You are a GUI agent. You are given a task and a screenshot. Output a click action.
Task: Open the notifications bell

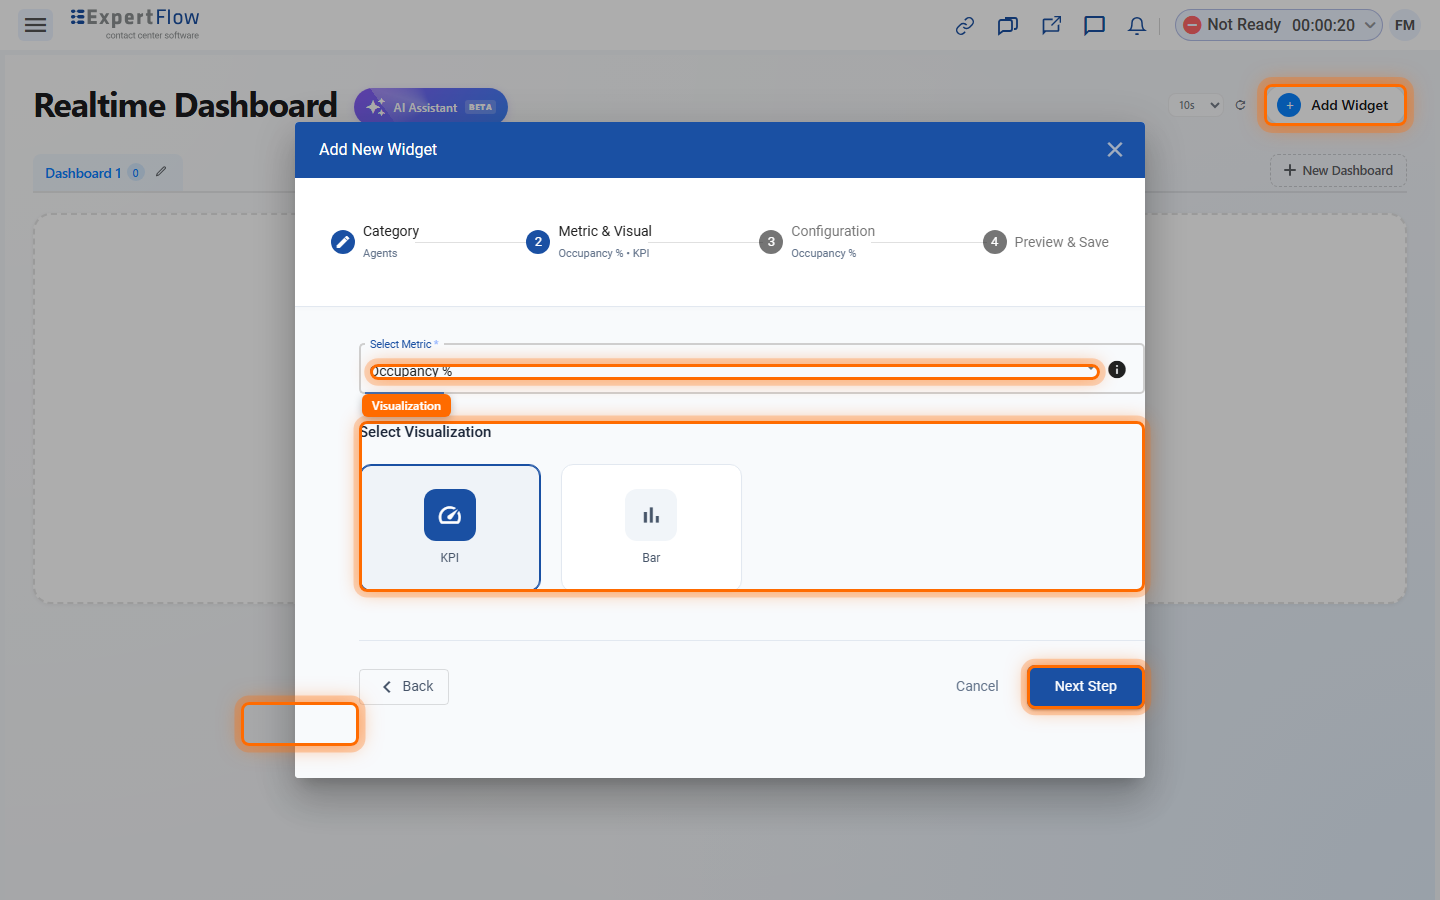1137,26
